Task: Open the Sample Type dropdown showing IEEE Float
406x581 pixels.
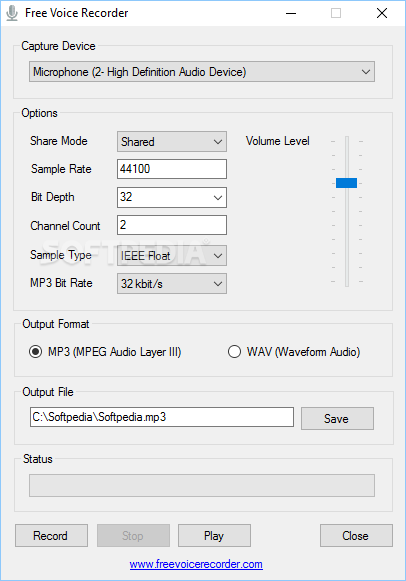Action: click(x=172, y=256)
